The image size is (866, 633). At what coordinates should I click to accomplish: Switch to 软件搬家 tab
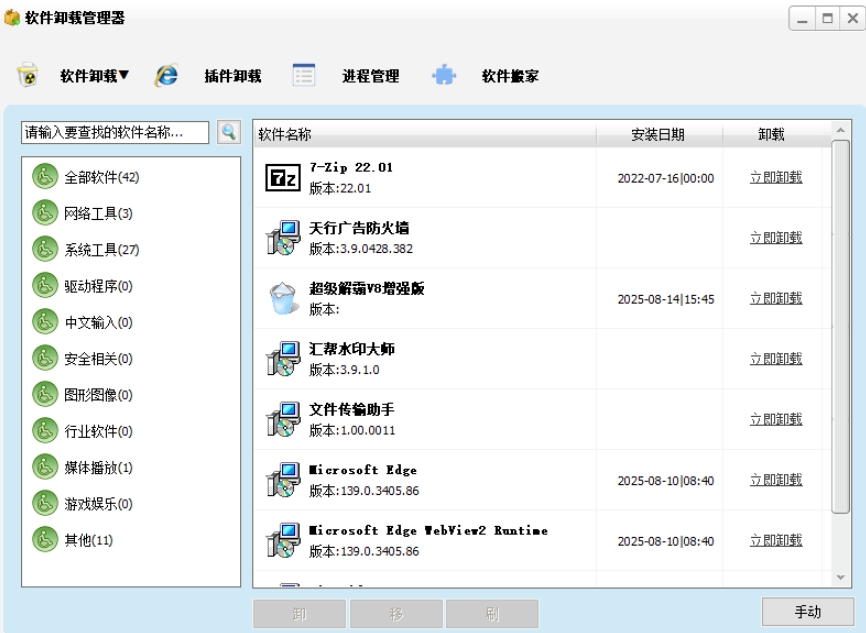point(510,76)
